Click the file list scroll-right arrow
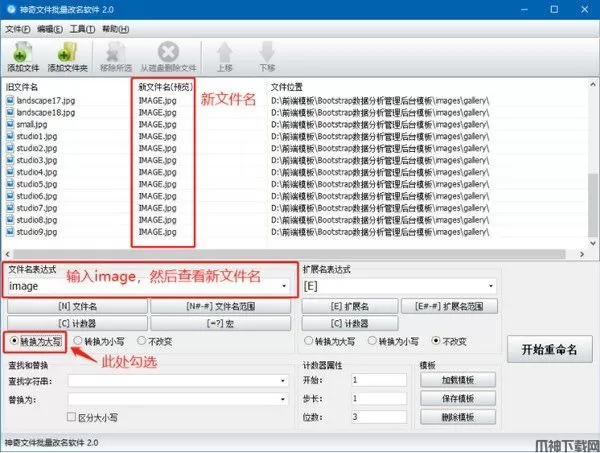Screen dimensions: 600x453 (582, 254)
